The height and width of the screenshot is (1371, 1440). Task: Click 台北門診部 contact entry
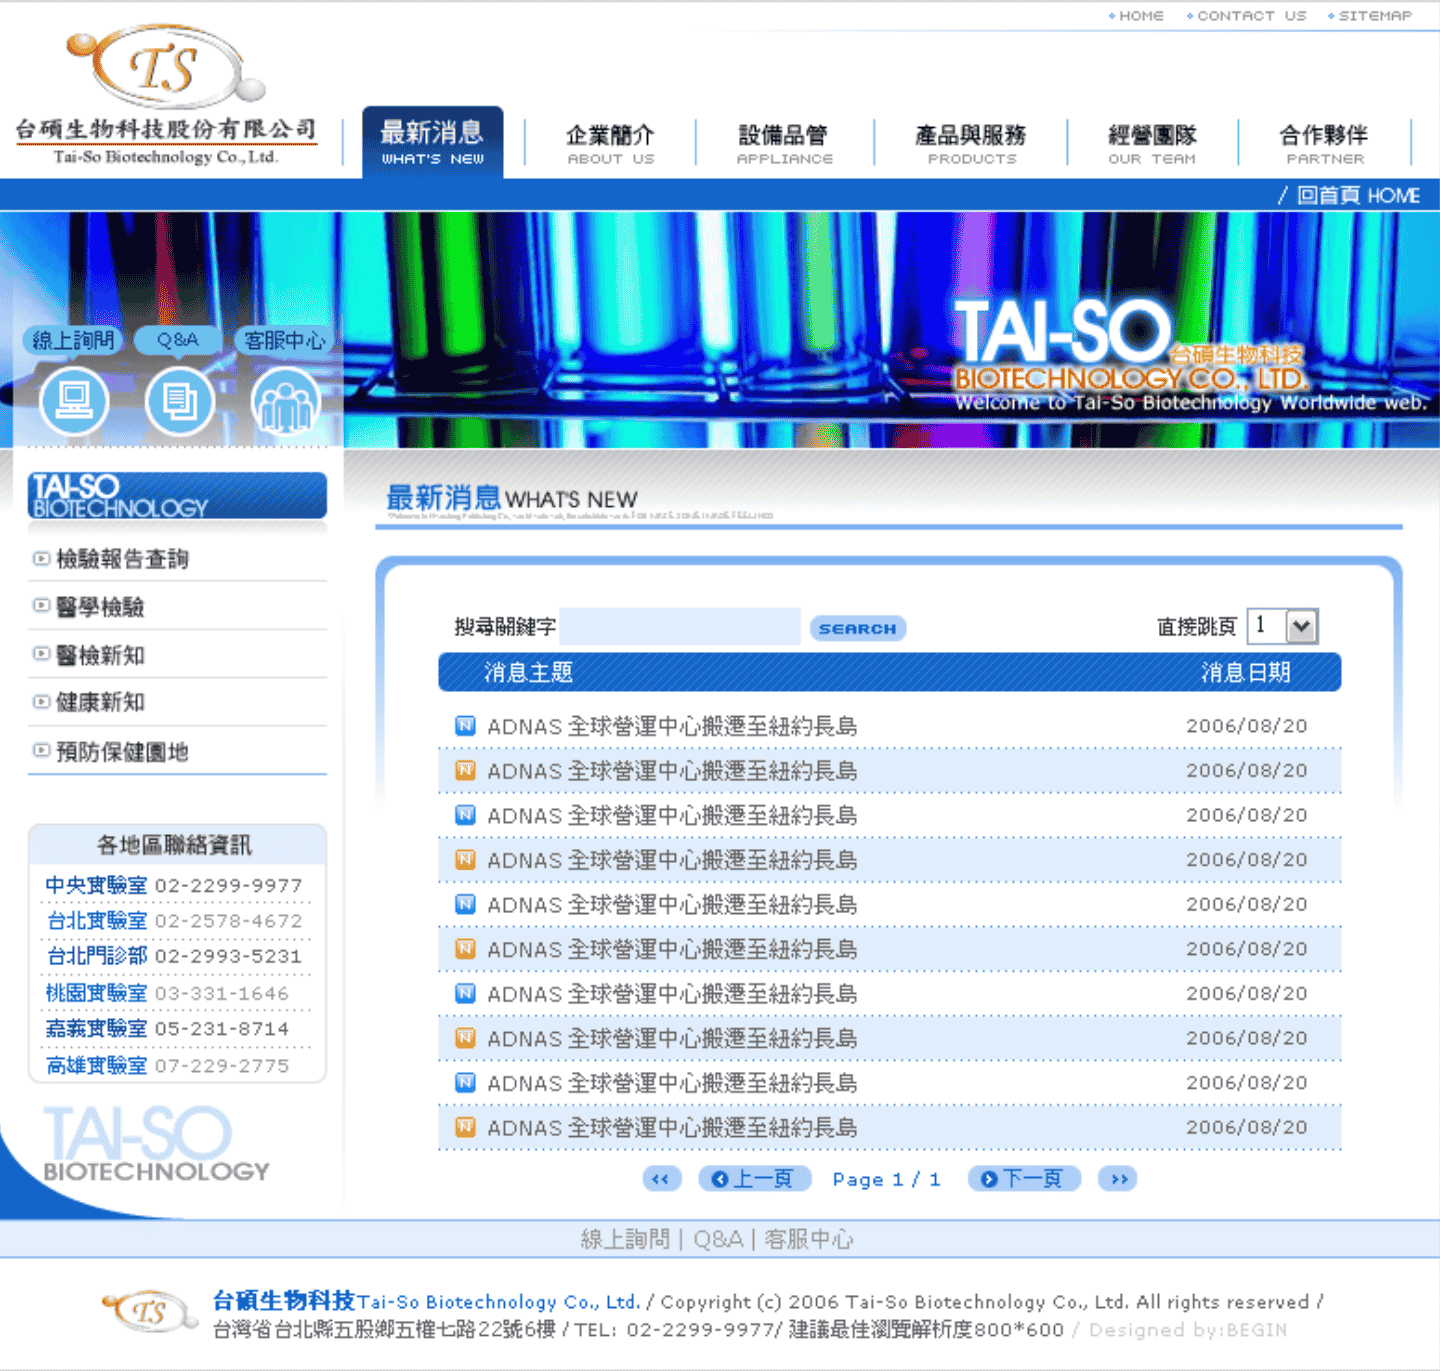point(174,956)
